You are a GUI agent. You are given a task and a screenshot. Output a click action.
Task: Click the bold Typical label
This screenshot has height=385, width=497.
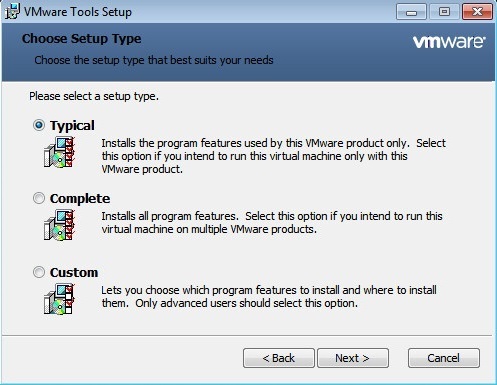point(72,126)
